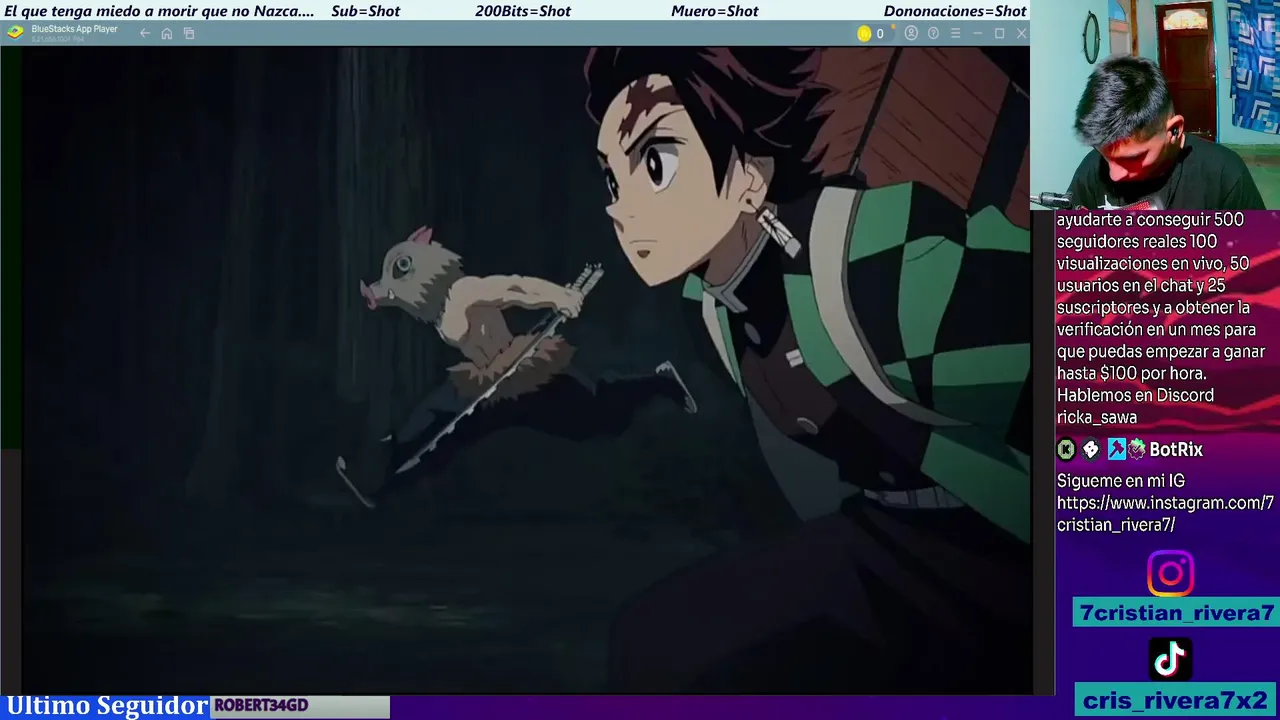Click the TikTok logo in overlay
Viewport: 1280px width, 720px height.
(1170, 660)
